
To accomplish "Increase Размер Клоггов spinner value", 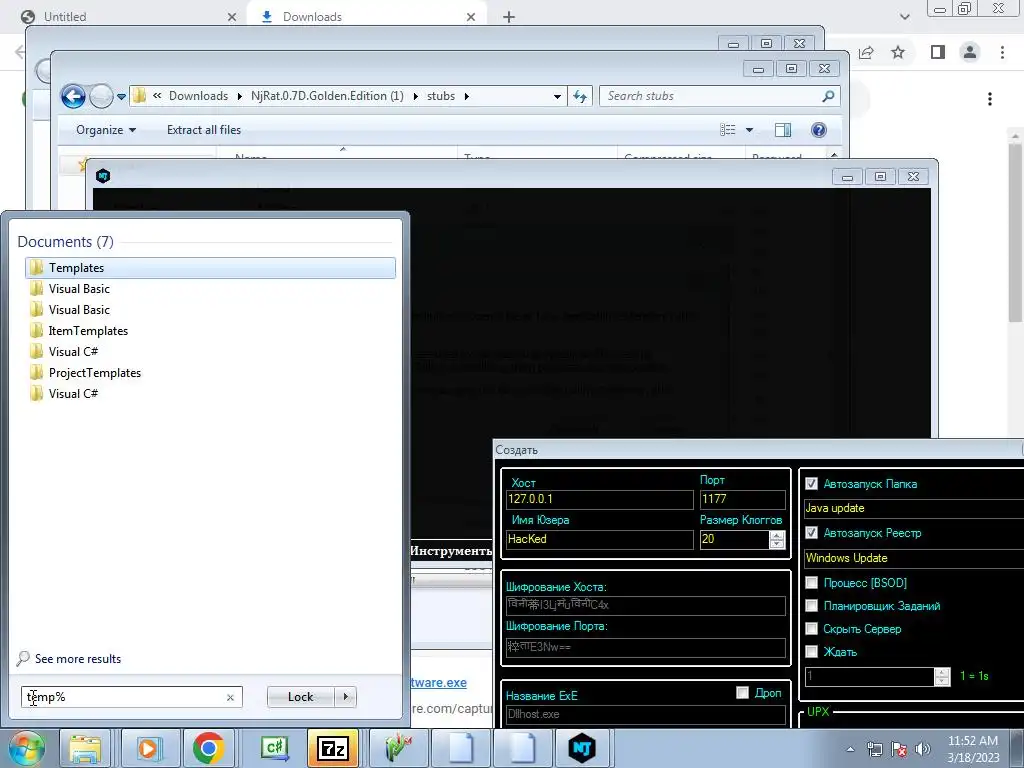I will pos(777,535).
